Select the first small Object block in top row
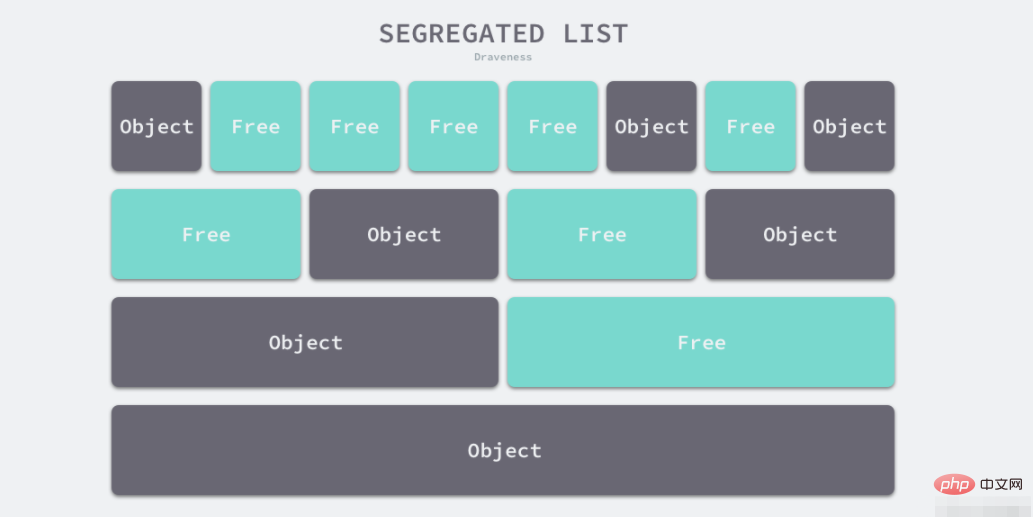1033x517 pixels. click(156, 126)
